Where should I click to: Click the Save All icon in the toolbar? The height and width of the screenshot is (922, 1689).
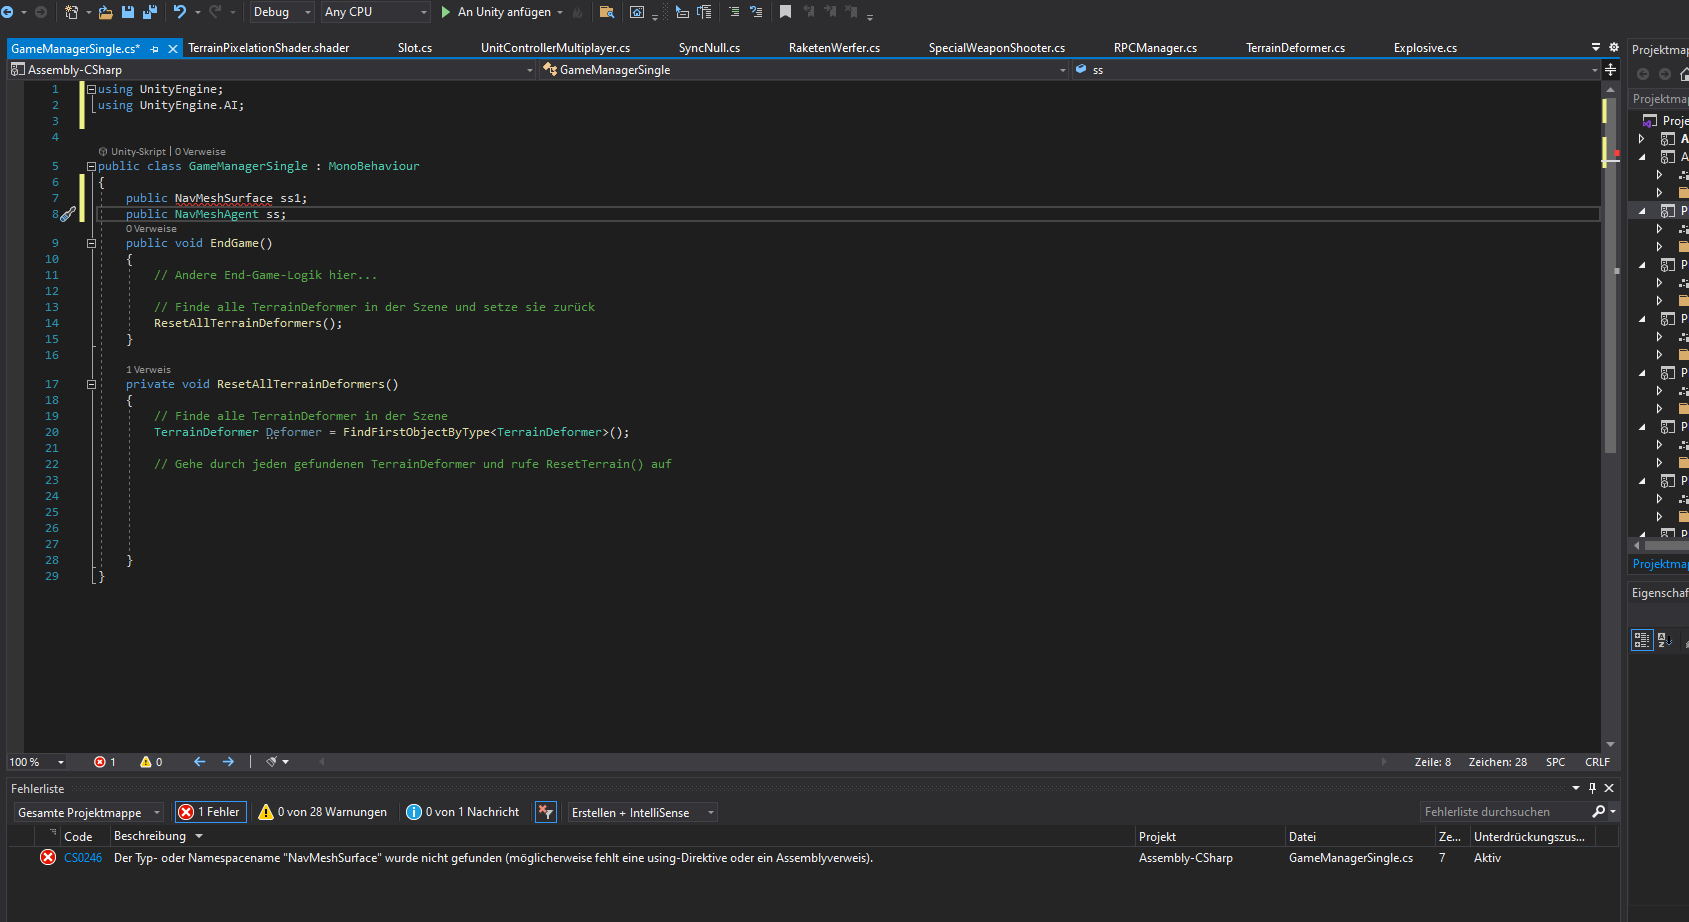(x=150, y=12)
